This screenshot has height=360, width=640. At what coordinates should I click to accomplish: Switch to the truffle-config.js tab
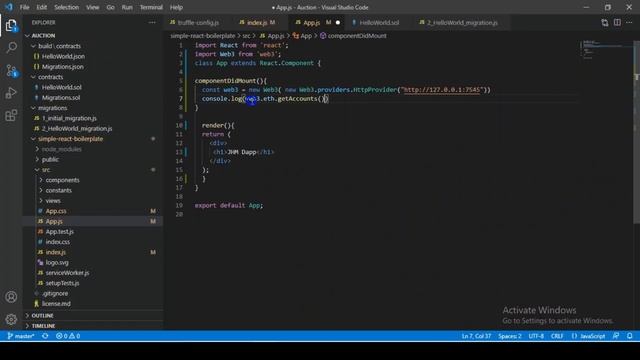pyautogui.click(x=198, y=23)
